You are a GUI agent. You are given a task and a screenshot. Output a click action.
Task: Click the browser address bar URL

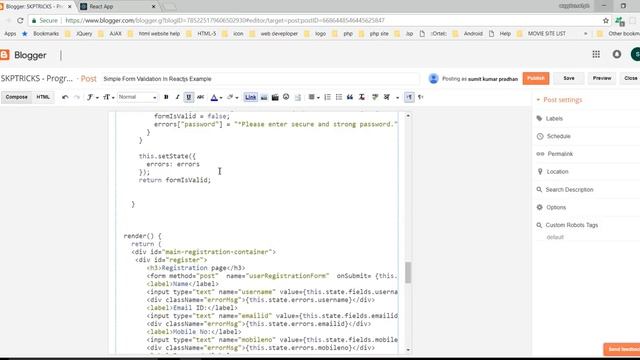click(224, 20)
